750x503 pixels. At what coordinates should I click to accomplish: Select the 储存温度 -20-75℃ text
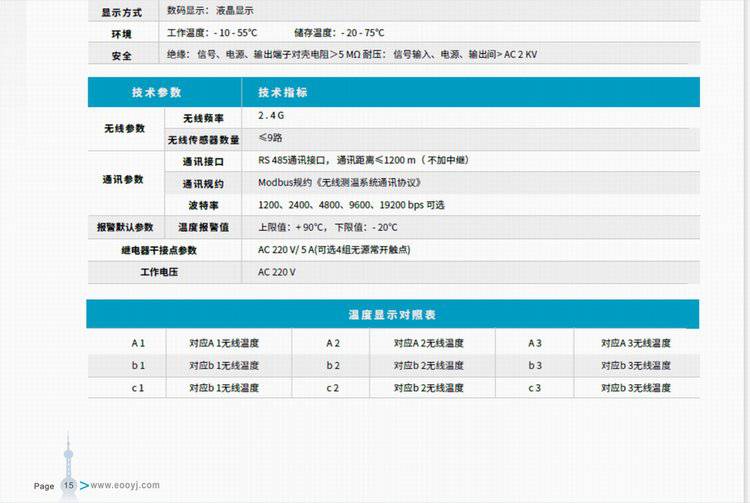(x=339, y=33)
